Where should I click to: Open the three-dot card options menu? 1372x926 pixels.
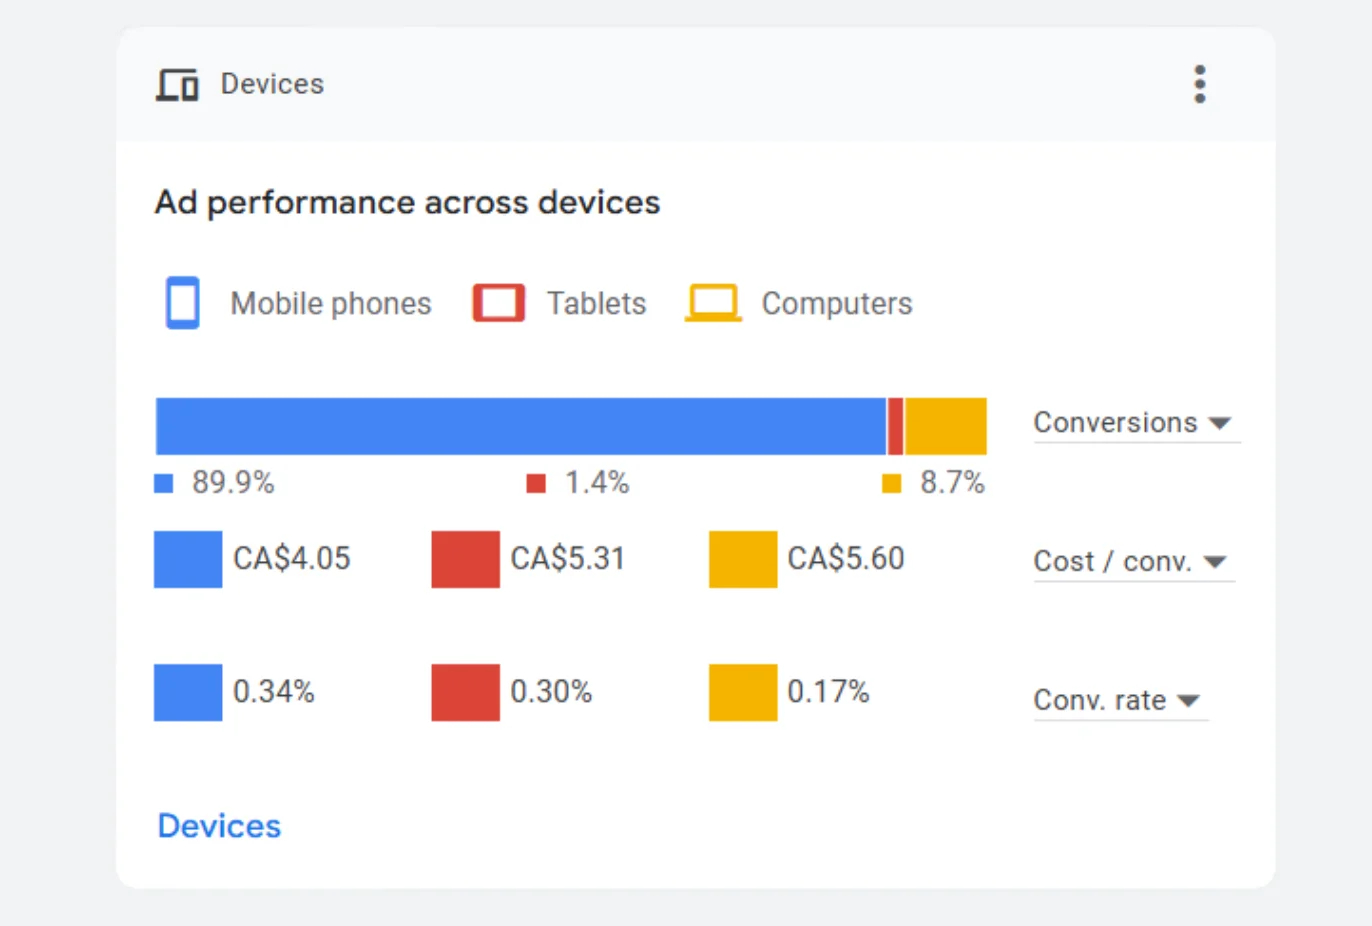1200,84
